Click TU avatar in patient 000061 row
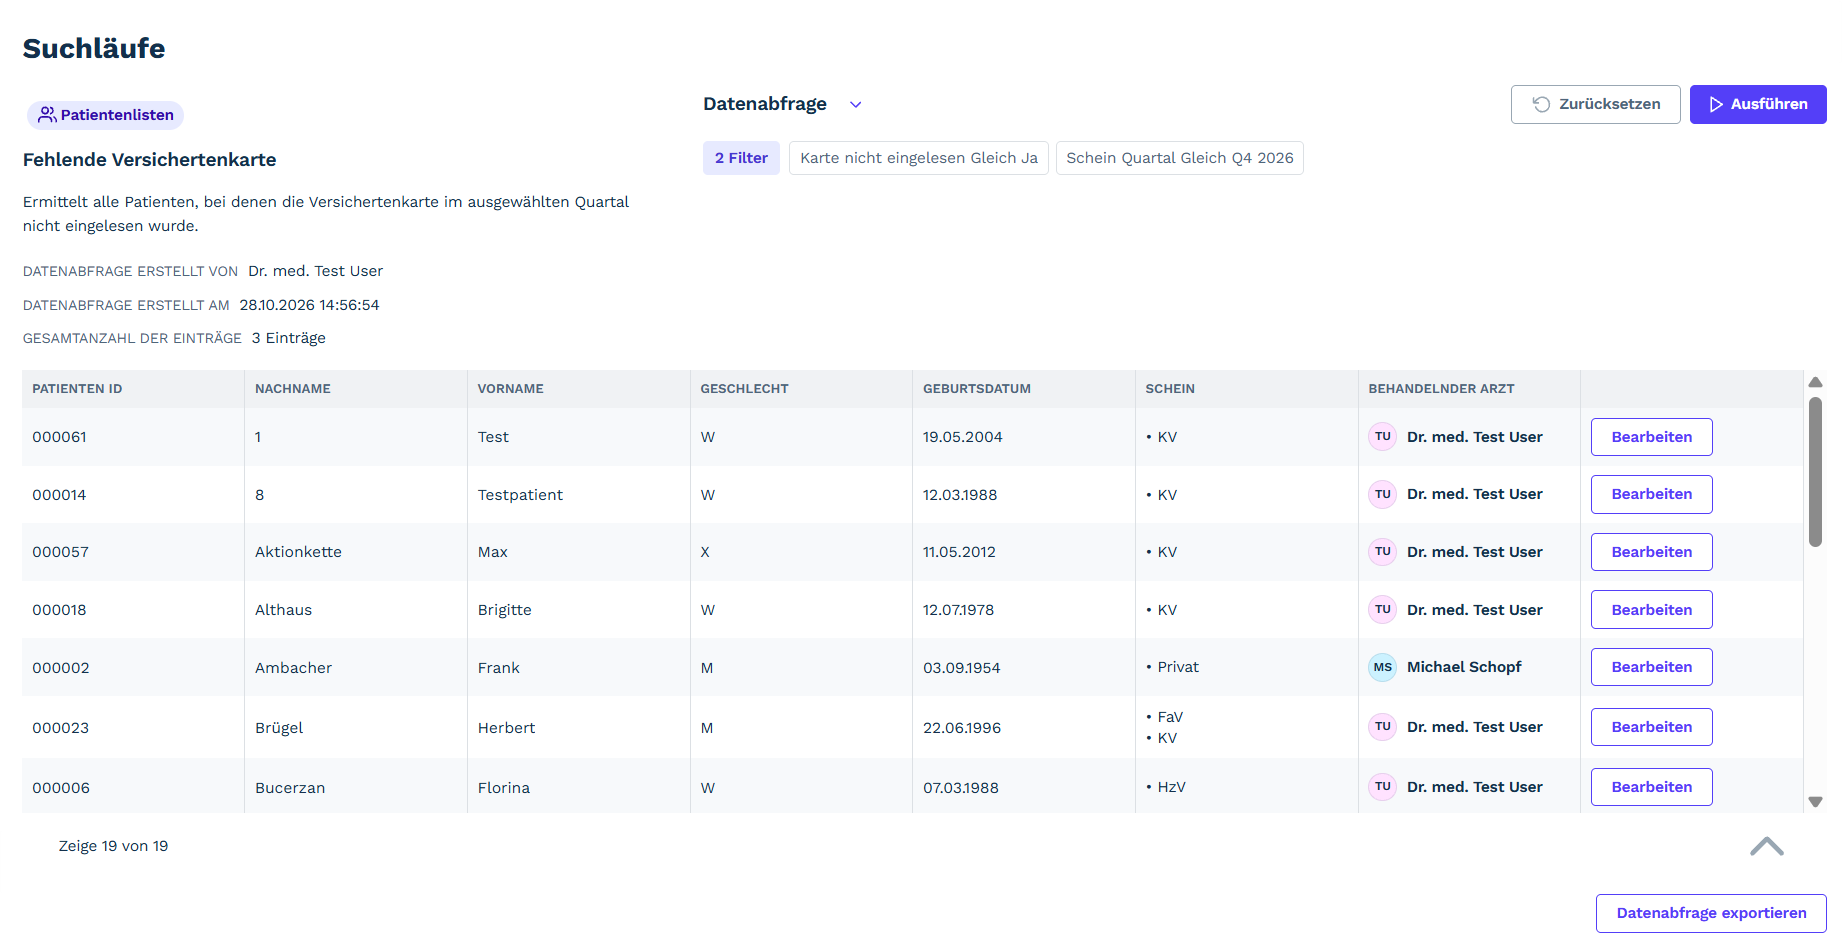This screenshot has height=937, width=1842. pyautogui.click(x=1382, y=437)
